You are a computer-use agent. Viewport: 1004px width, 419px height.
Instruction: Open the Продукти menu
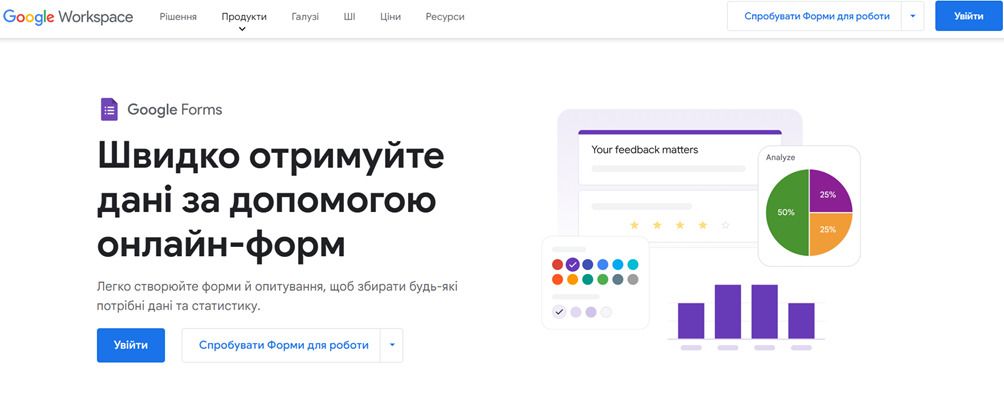pos(244,17)
